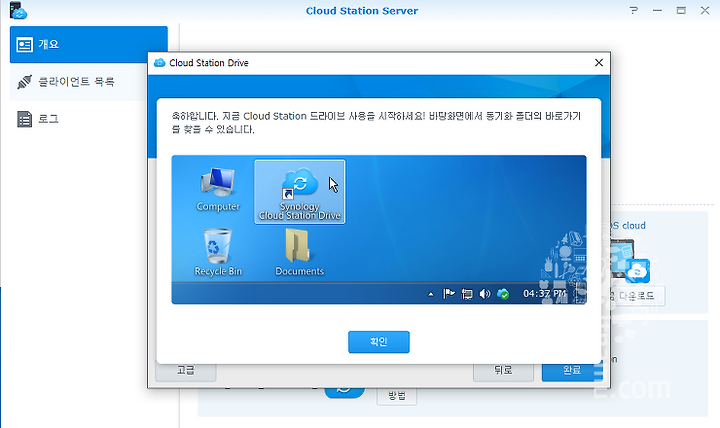Click the Documents folder icon
The height and width of the screenshot is (428, 720).
[x=299, y=253]
